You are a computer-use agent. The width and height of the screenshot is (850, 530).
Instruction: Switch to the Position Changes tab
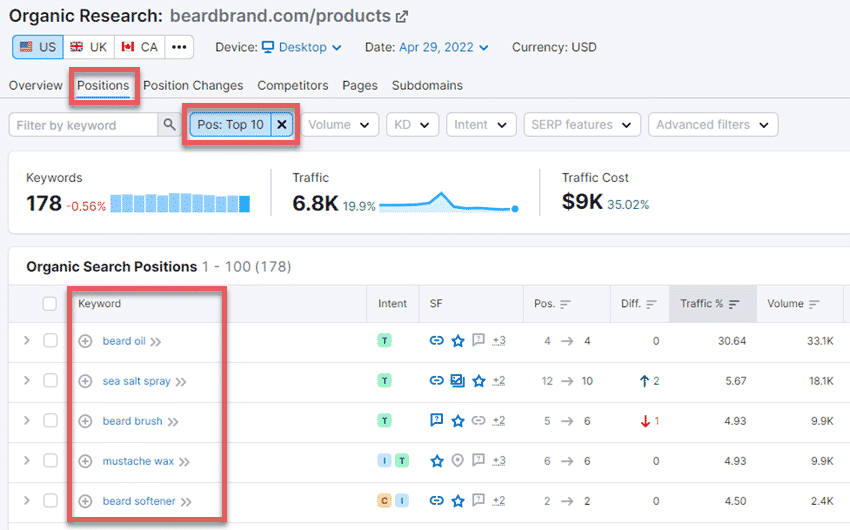coord(193,85)
